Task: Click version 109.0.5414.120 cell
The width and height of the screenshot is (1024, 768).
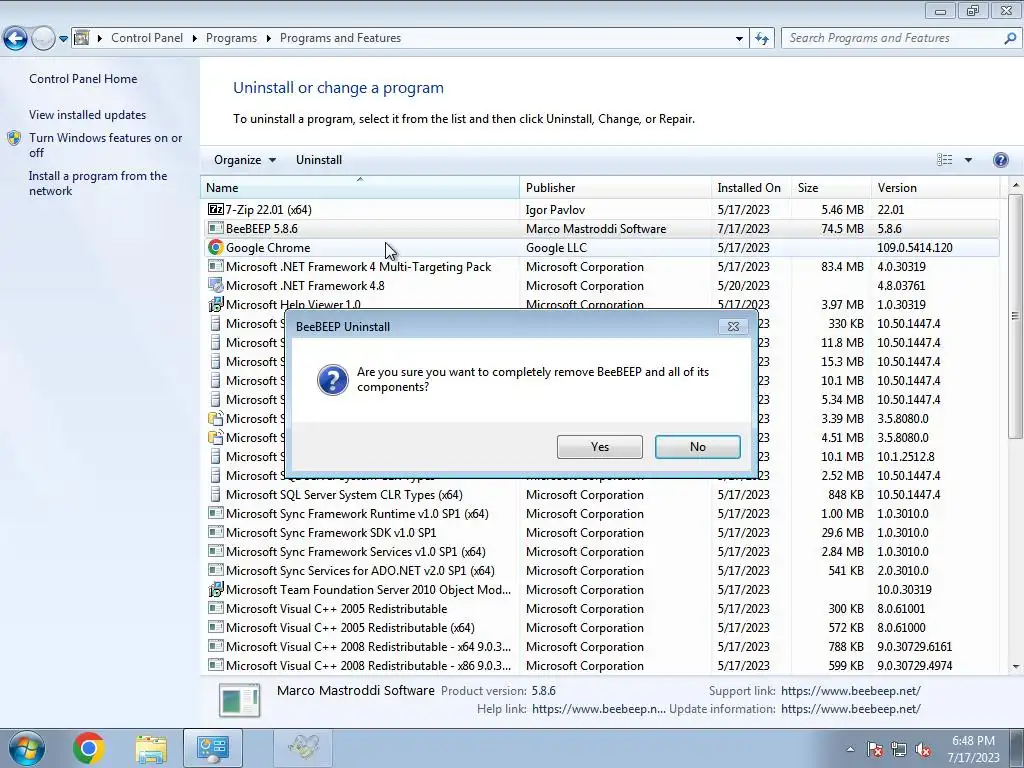Action: pyautogui.click(x=914, y=248)
